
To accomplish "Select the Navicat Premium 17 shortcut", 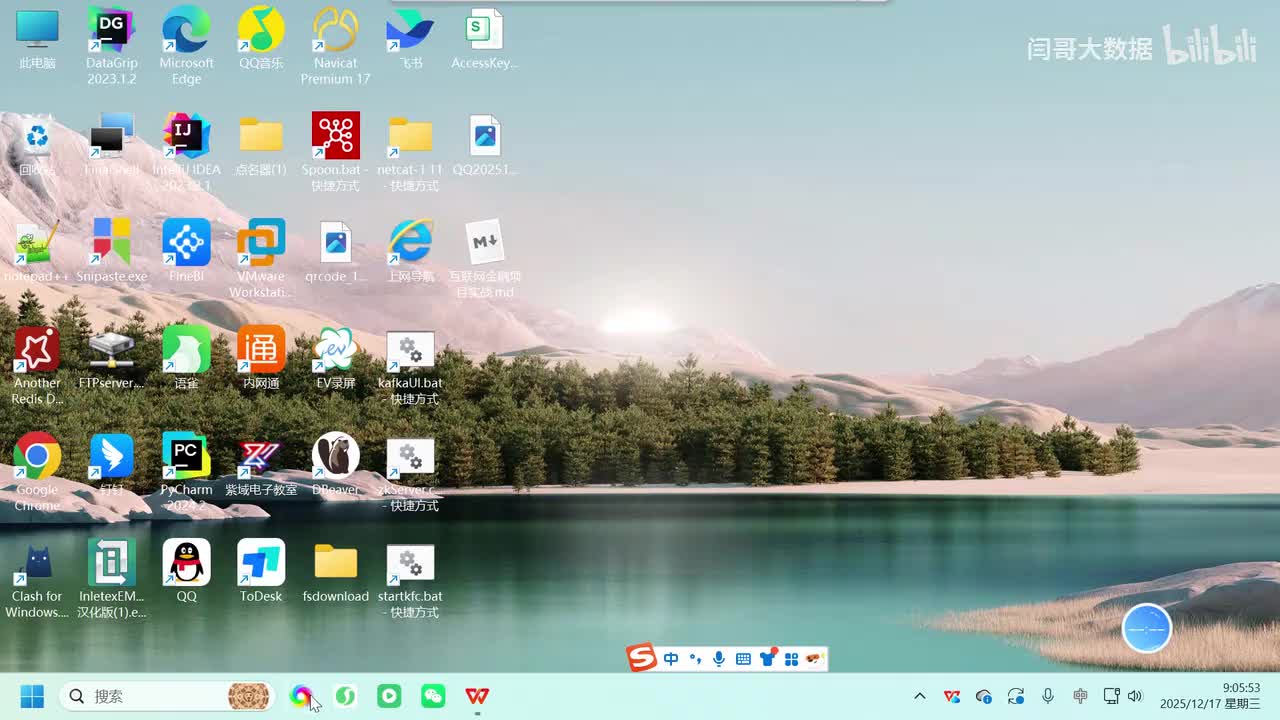I will [x=335, y=46].
